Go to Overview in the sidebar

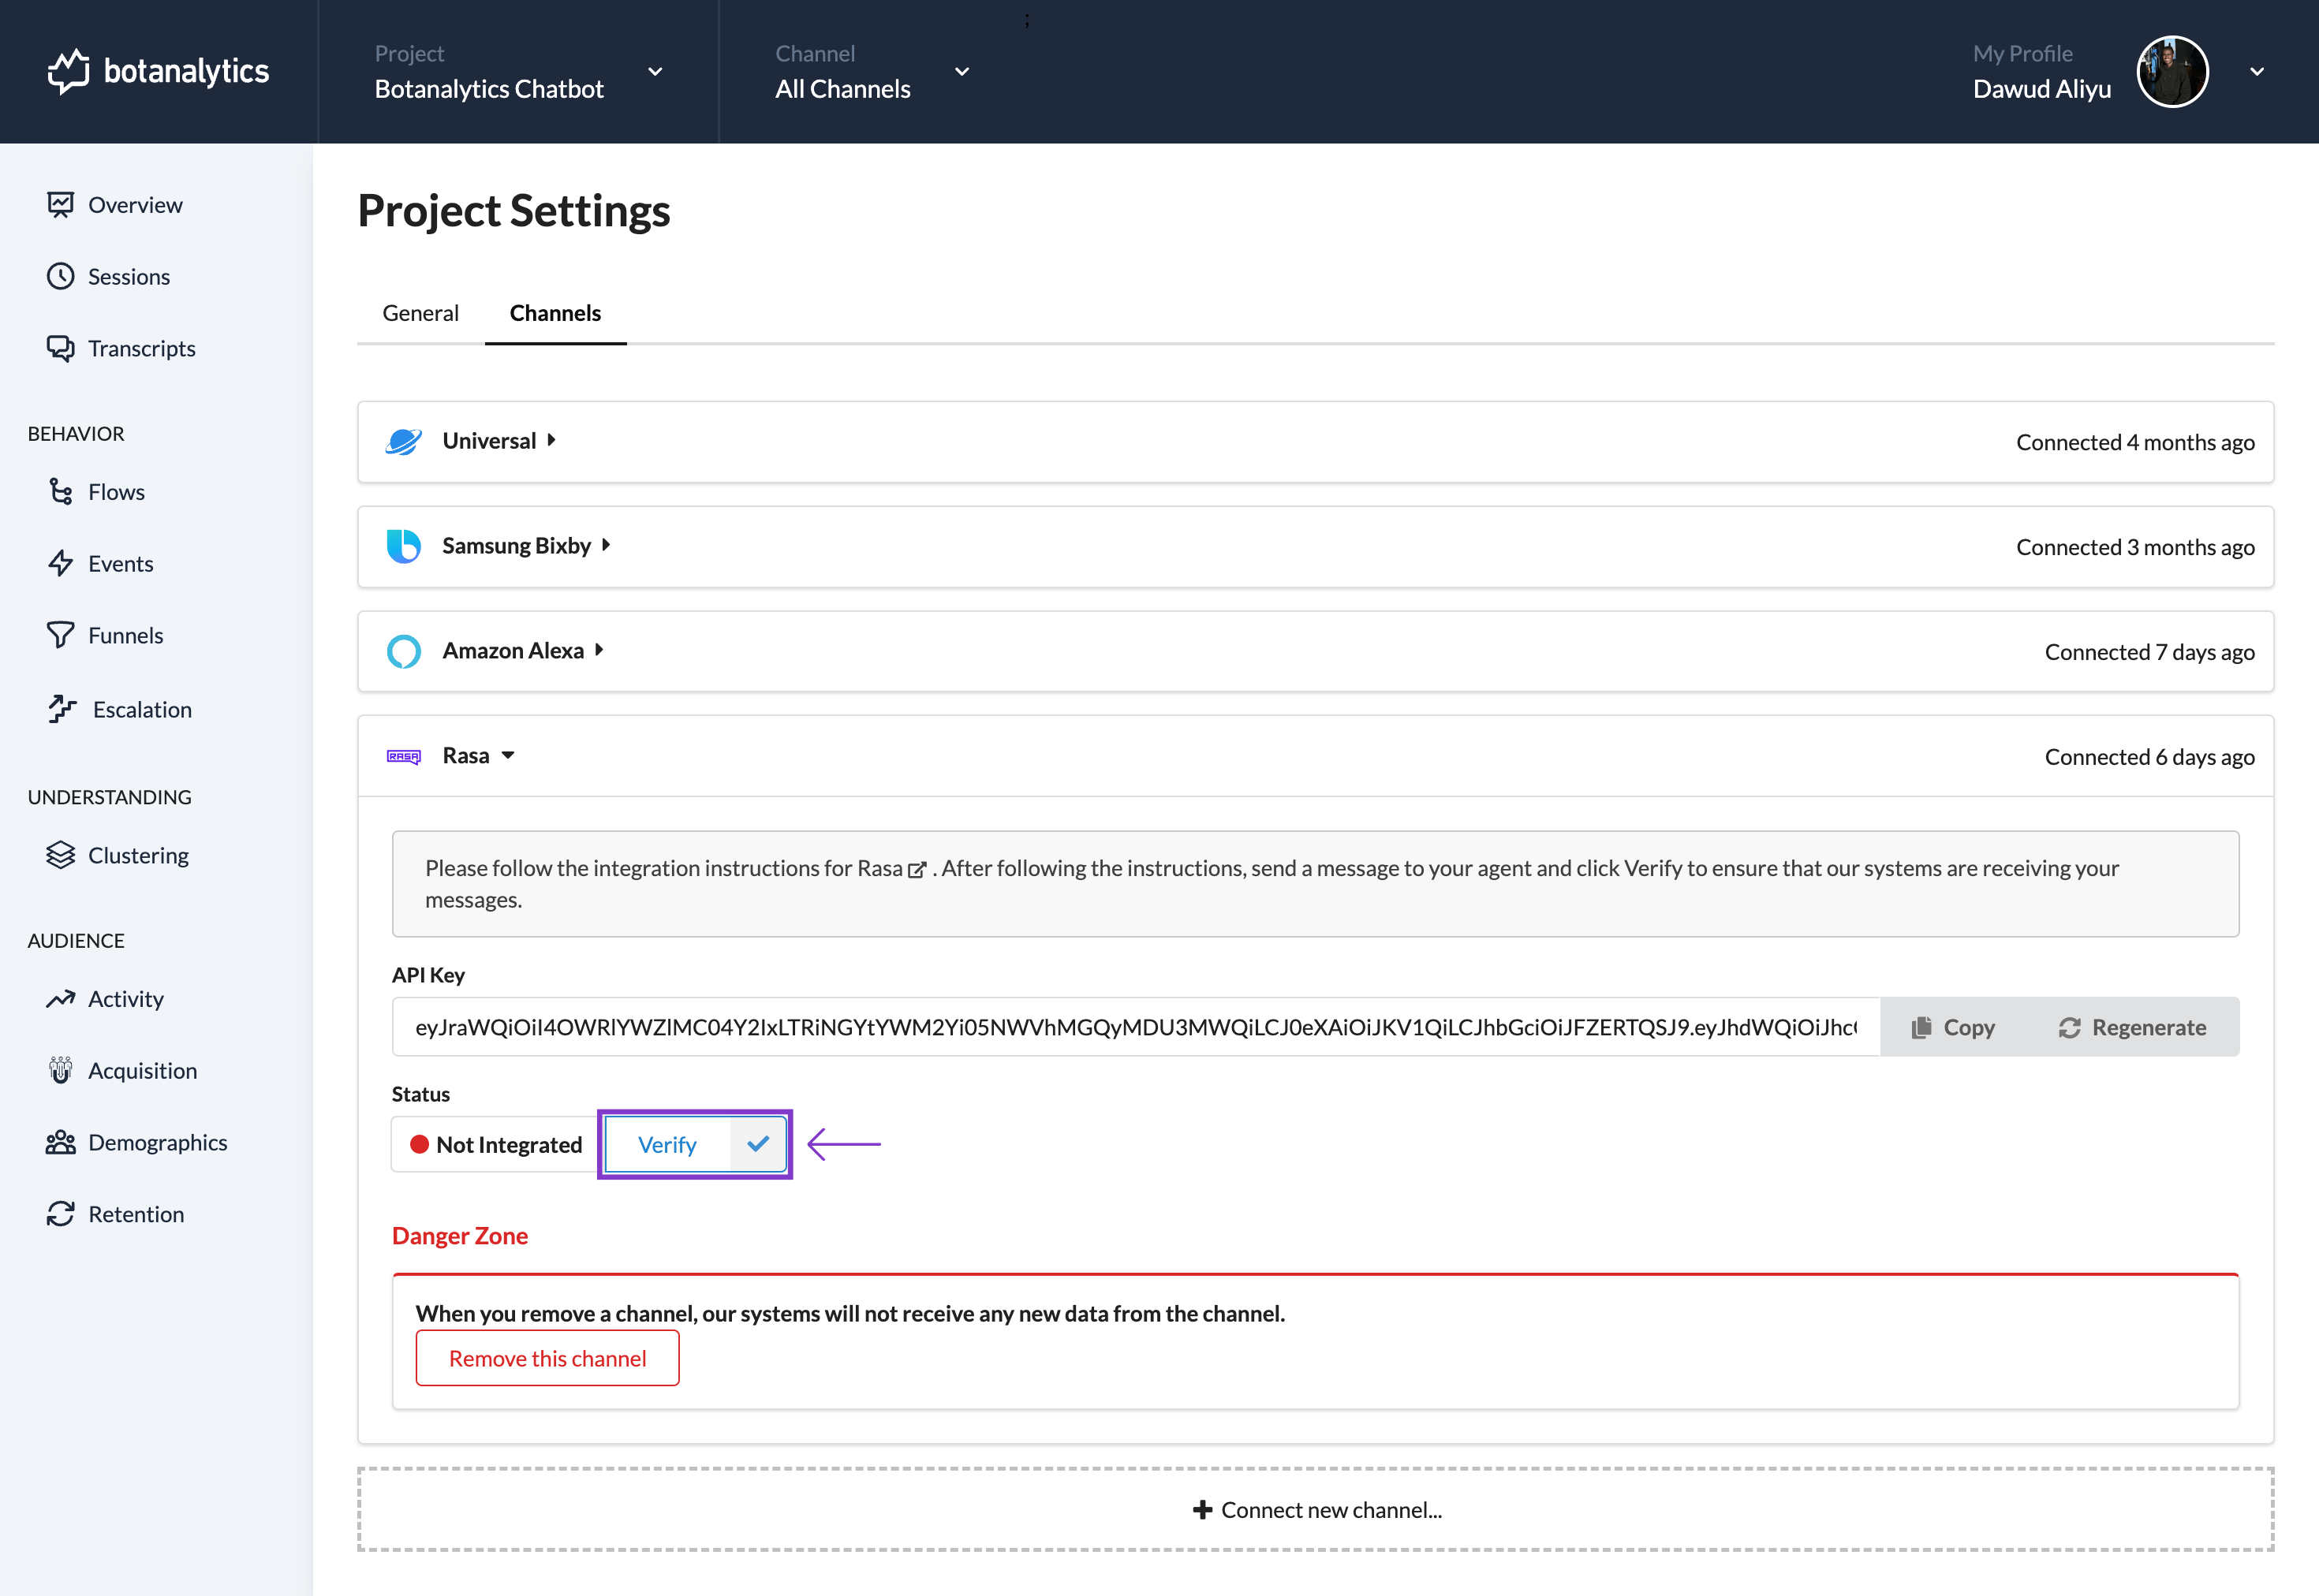(x=135, y=205)
